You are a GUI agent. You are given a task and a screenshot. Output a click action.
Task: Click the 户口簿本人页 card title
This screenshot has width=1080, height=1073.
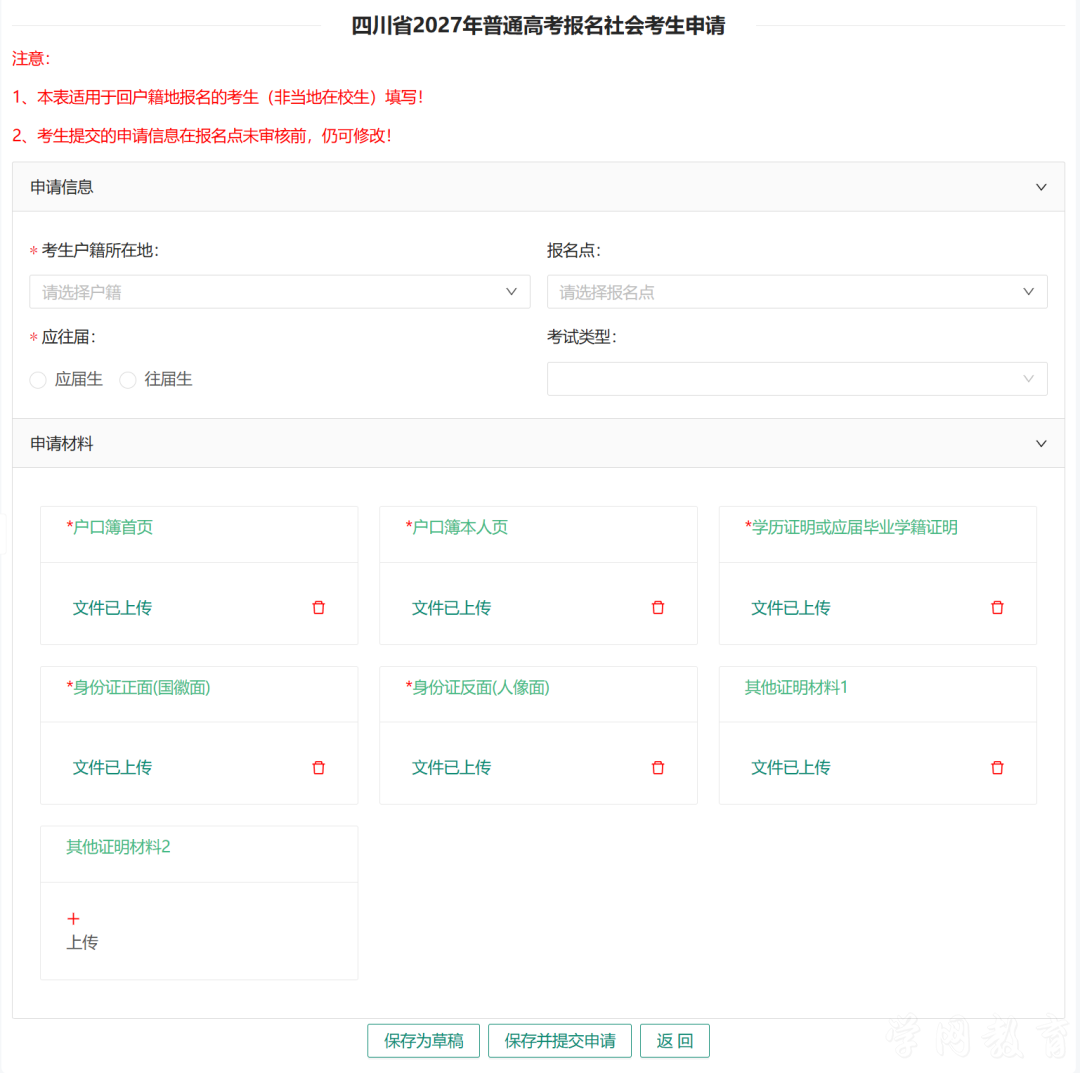point(457,528)
